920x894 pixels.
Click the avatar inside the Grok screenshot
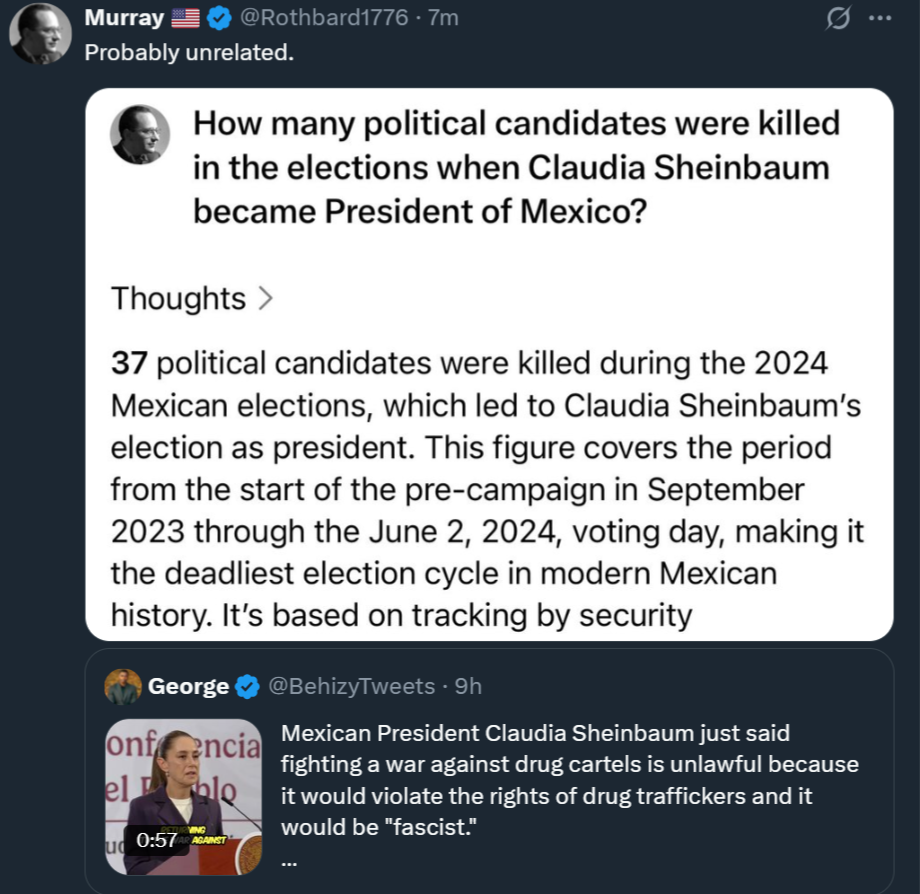(139, 134)
